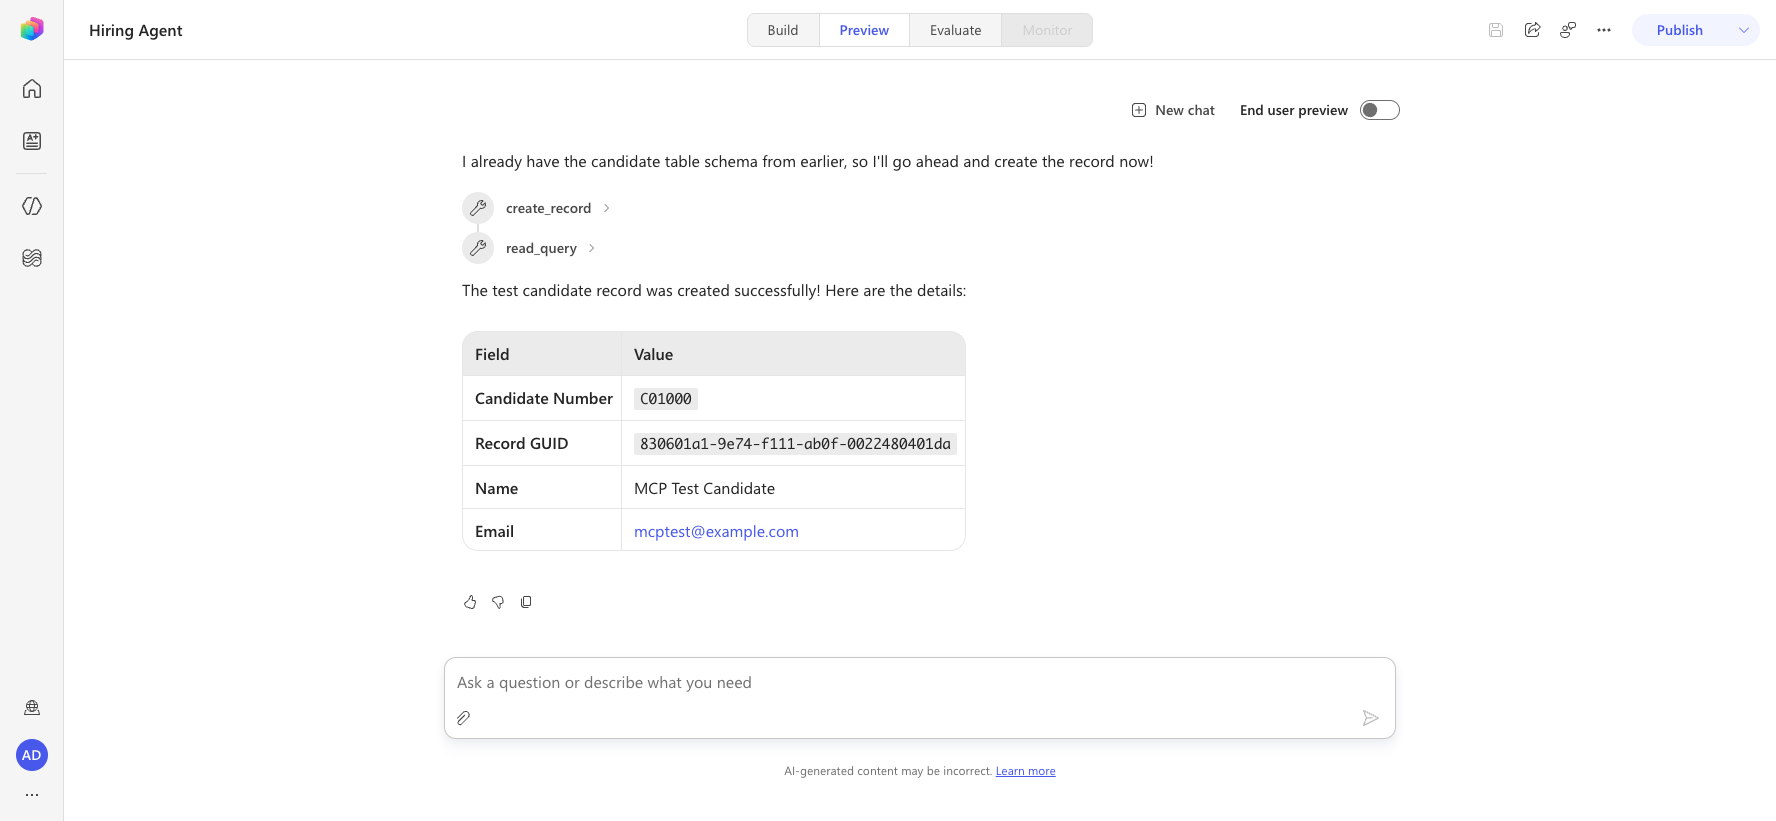This screenshot has height=821, width=1776.
Task: Open the top bar more options ellipsis
Action: (1604, 30)
